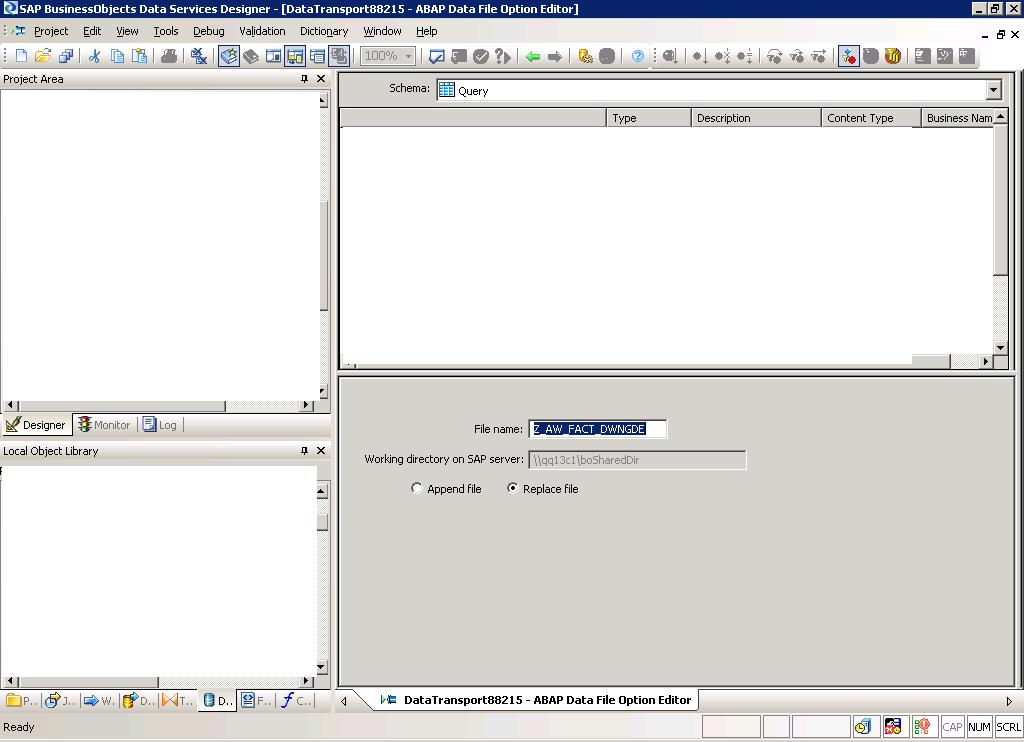Click the Working directory on SAP server field
This screenshot has width=1024, height=742.
pos(637,460)
